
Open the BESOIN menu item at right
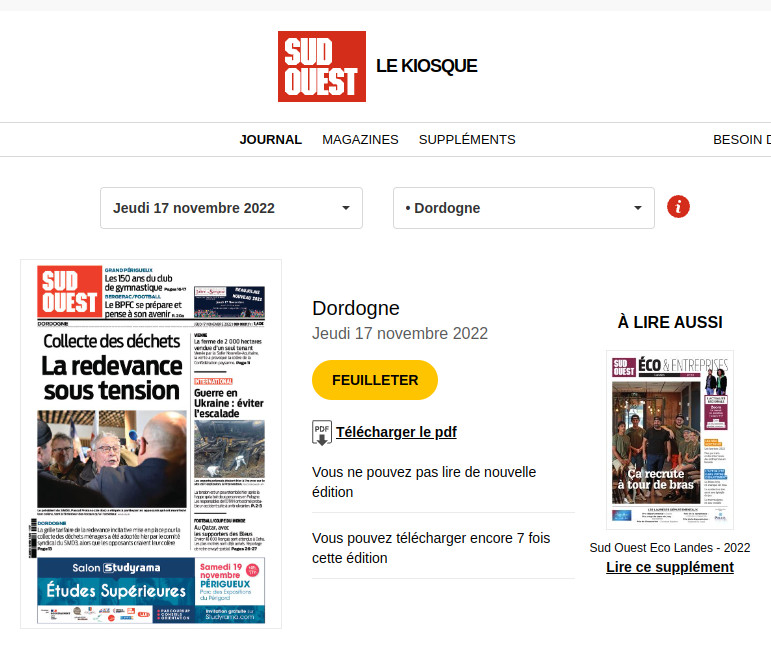(x=741, y=140)
